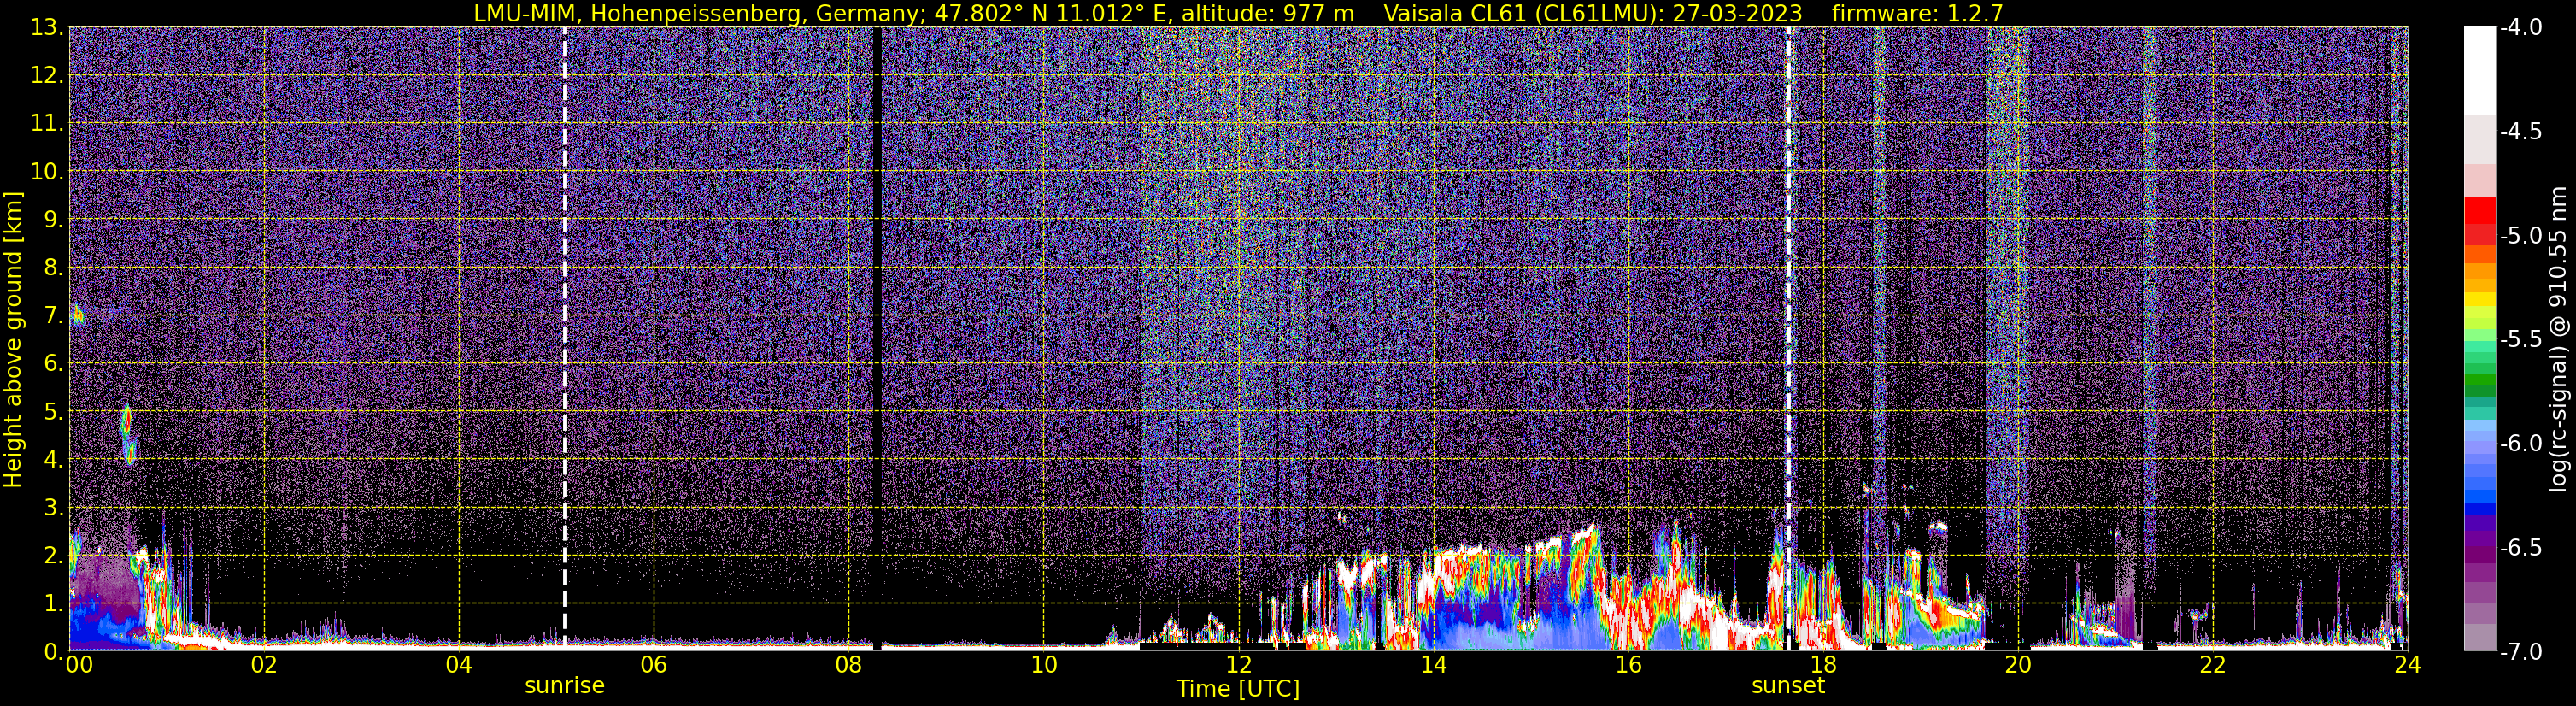Click the black data gap bar after 08 UTC
The width and height of the screenshot is (2576, 706).
pyautogui.click(x=878, y=339)
